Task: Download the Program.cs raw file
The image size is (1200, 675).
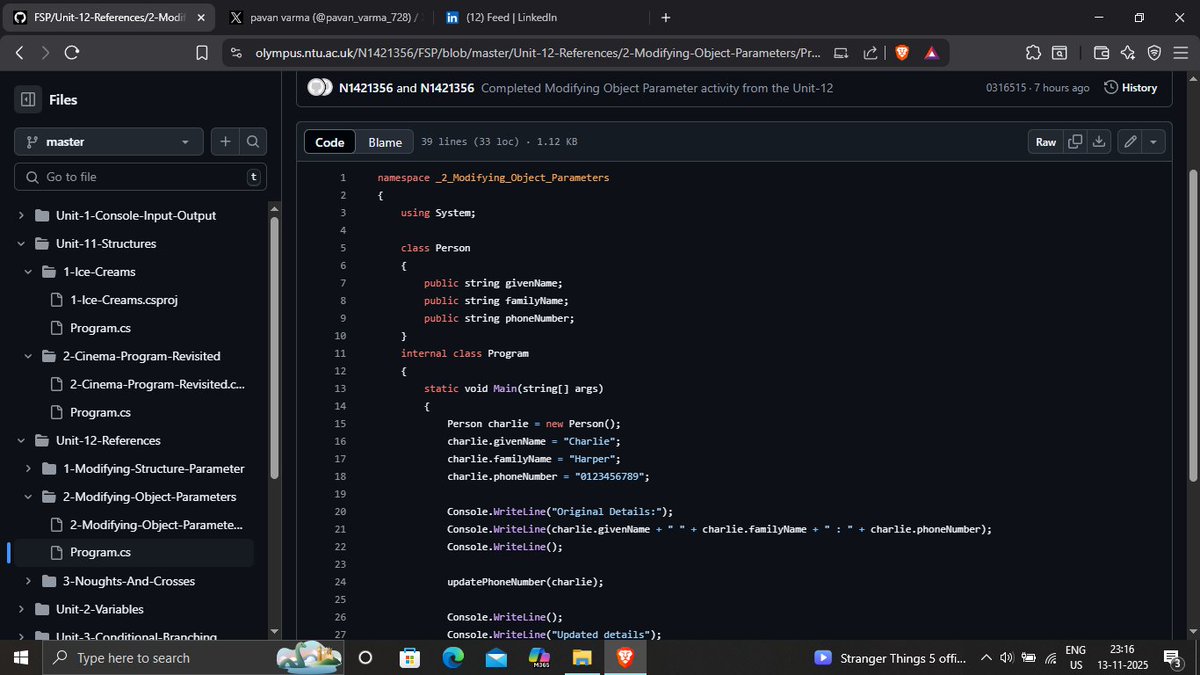Action: tap(1098, 141)
